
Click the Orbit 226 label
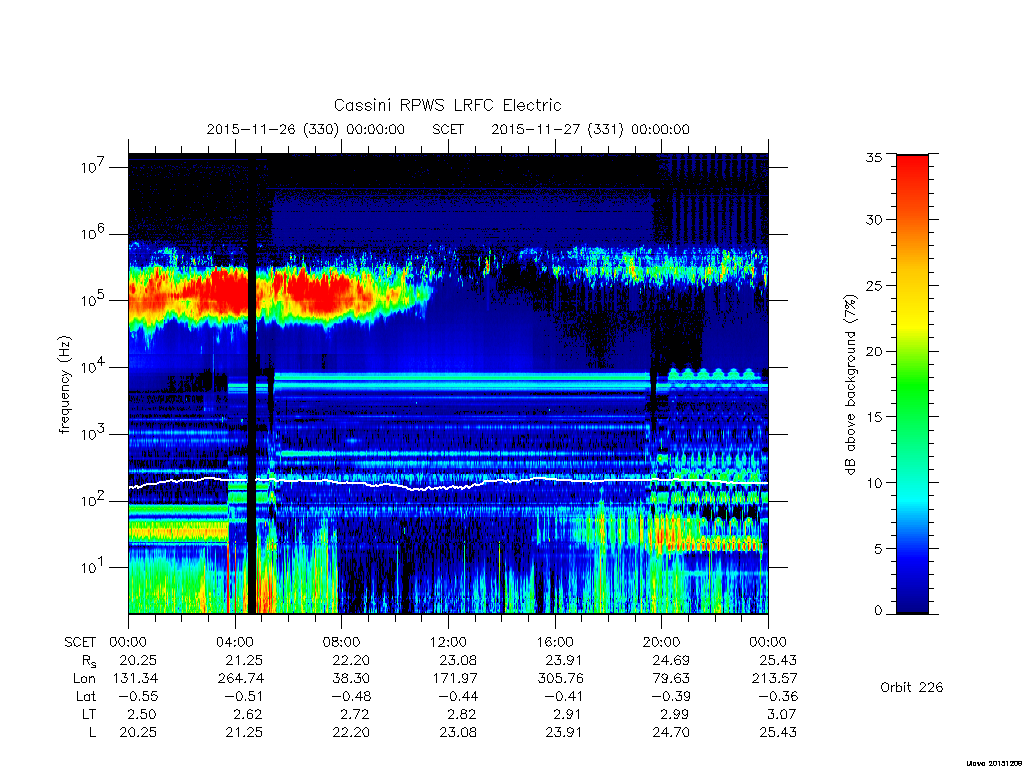tap(912, 687)
